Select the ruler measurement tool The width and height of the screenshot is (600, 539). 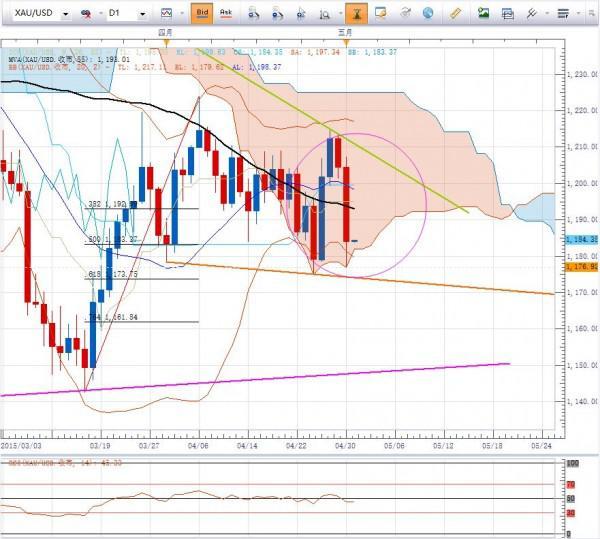coord(455,13)
